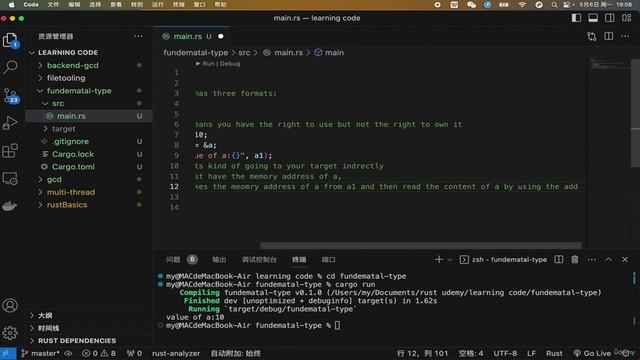The width and height of the screenshot is (640, 360).
Task: Click Debug code lens above main
Action: 230,64
